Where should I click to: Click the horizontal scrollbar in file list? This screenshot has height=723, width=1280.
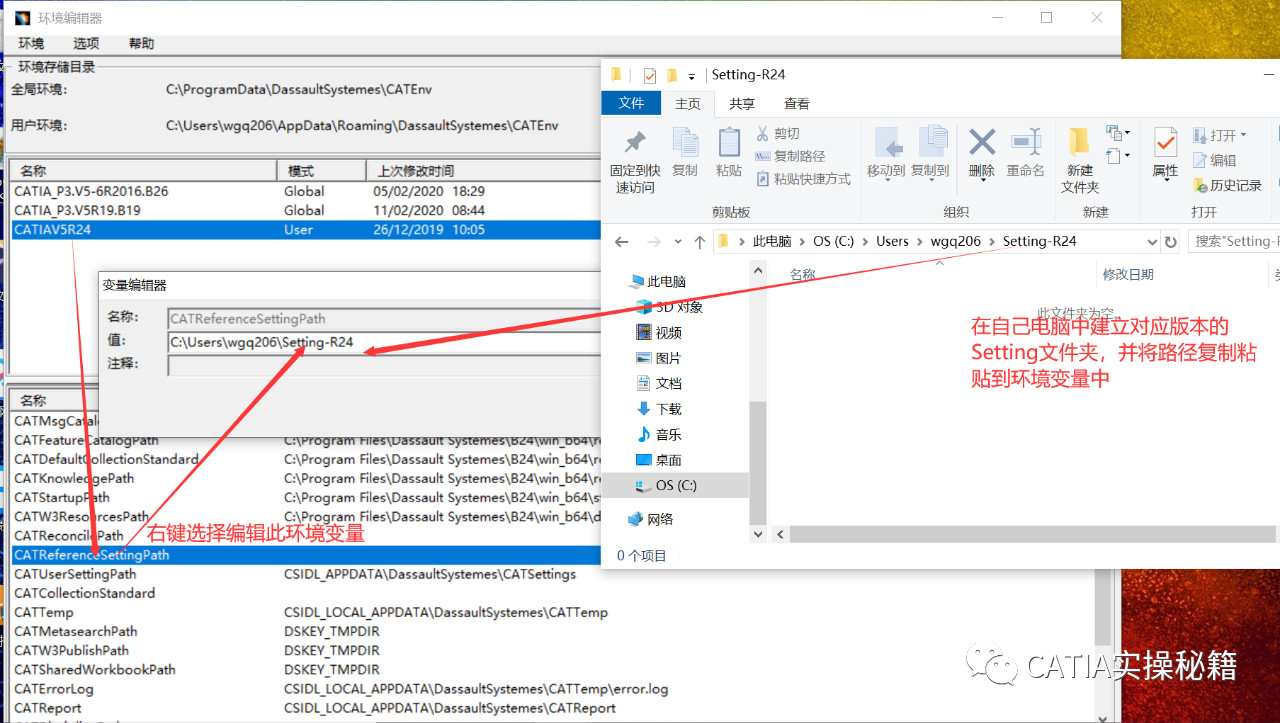click(x=1020, y=535)
